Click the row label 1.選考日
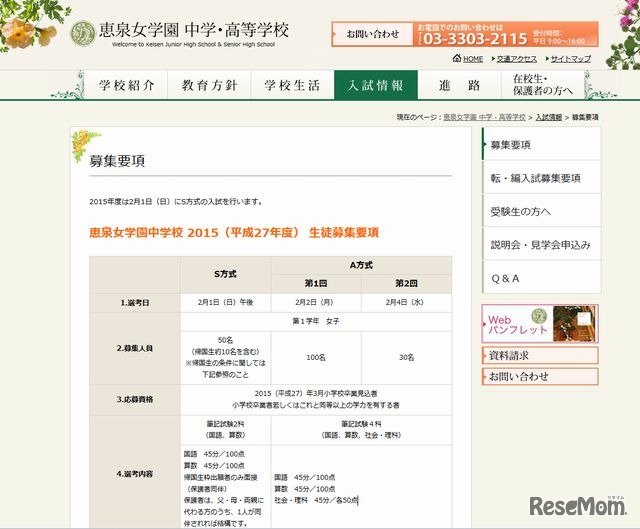This screenshot has width=640, height=529. pos(135,303)
